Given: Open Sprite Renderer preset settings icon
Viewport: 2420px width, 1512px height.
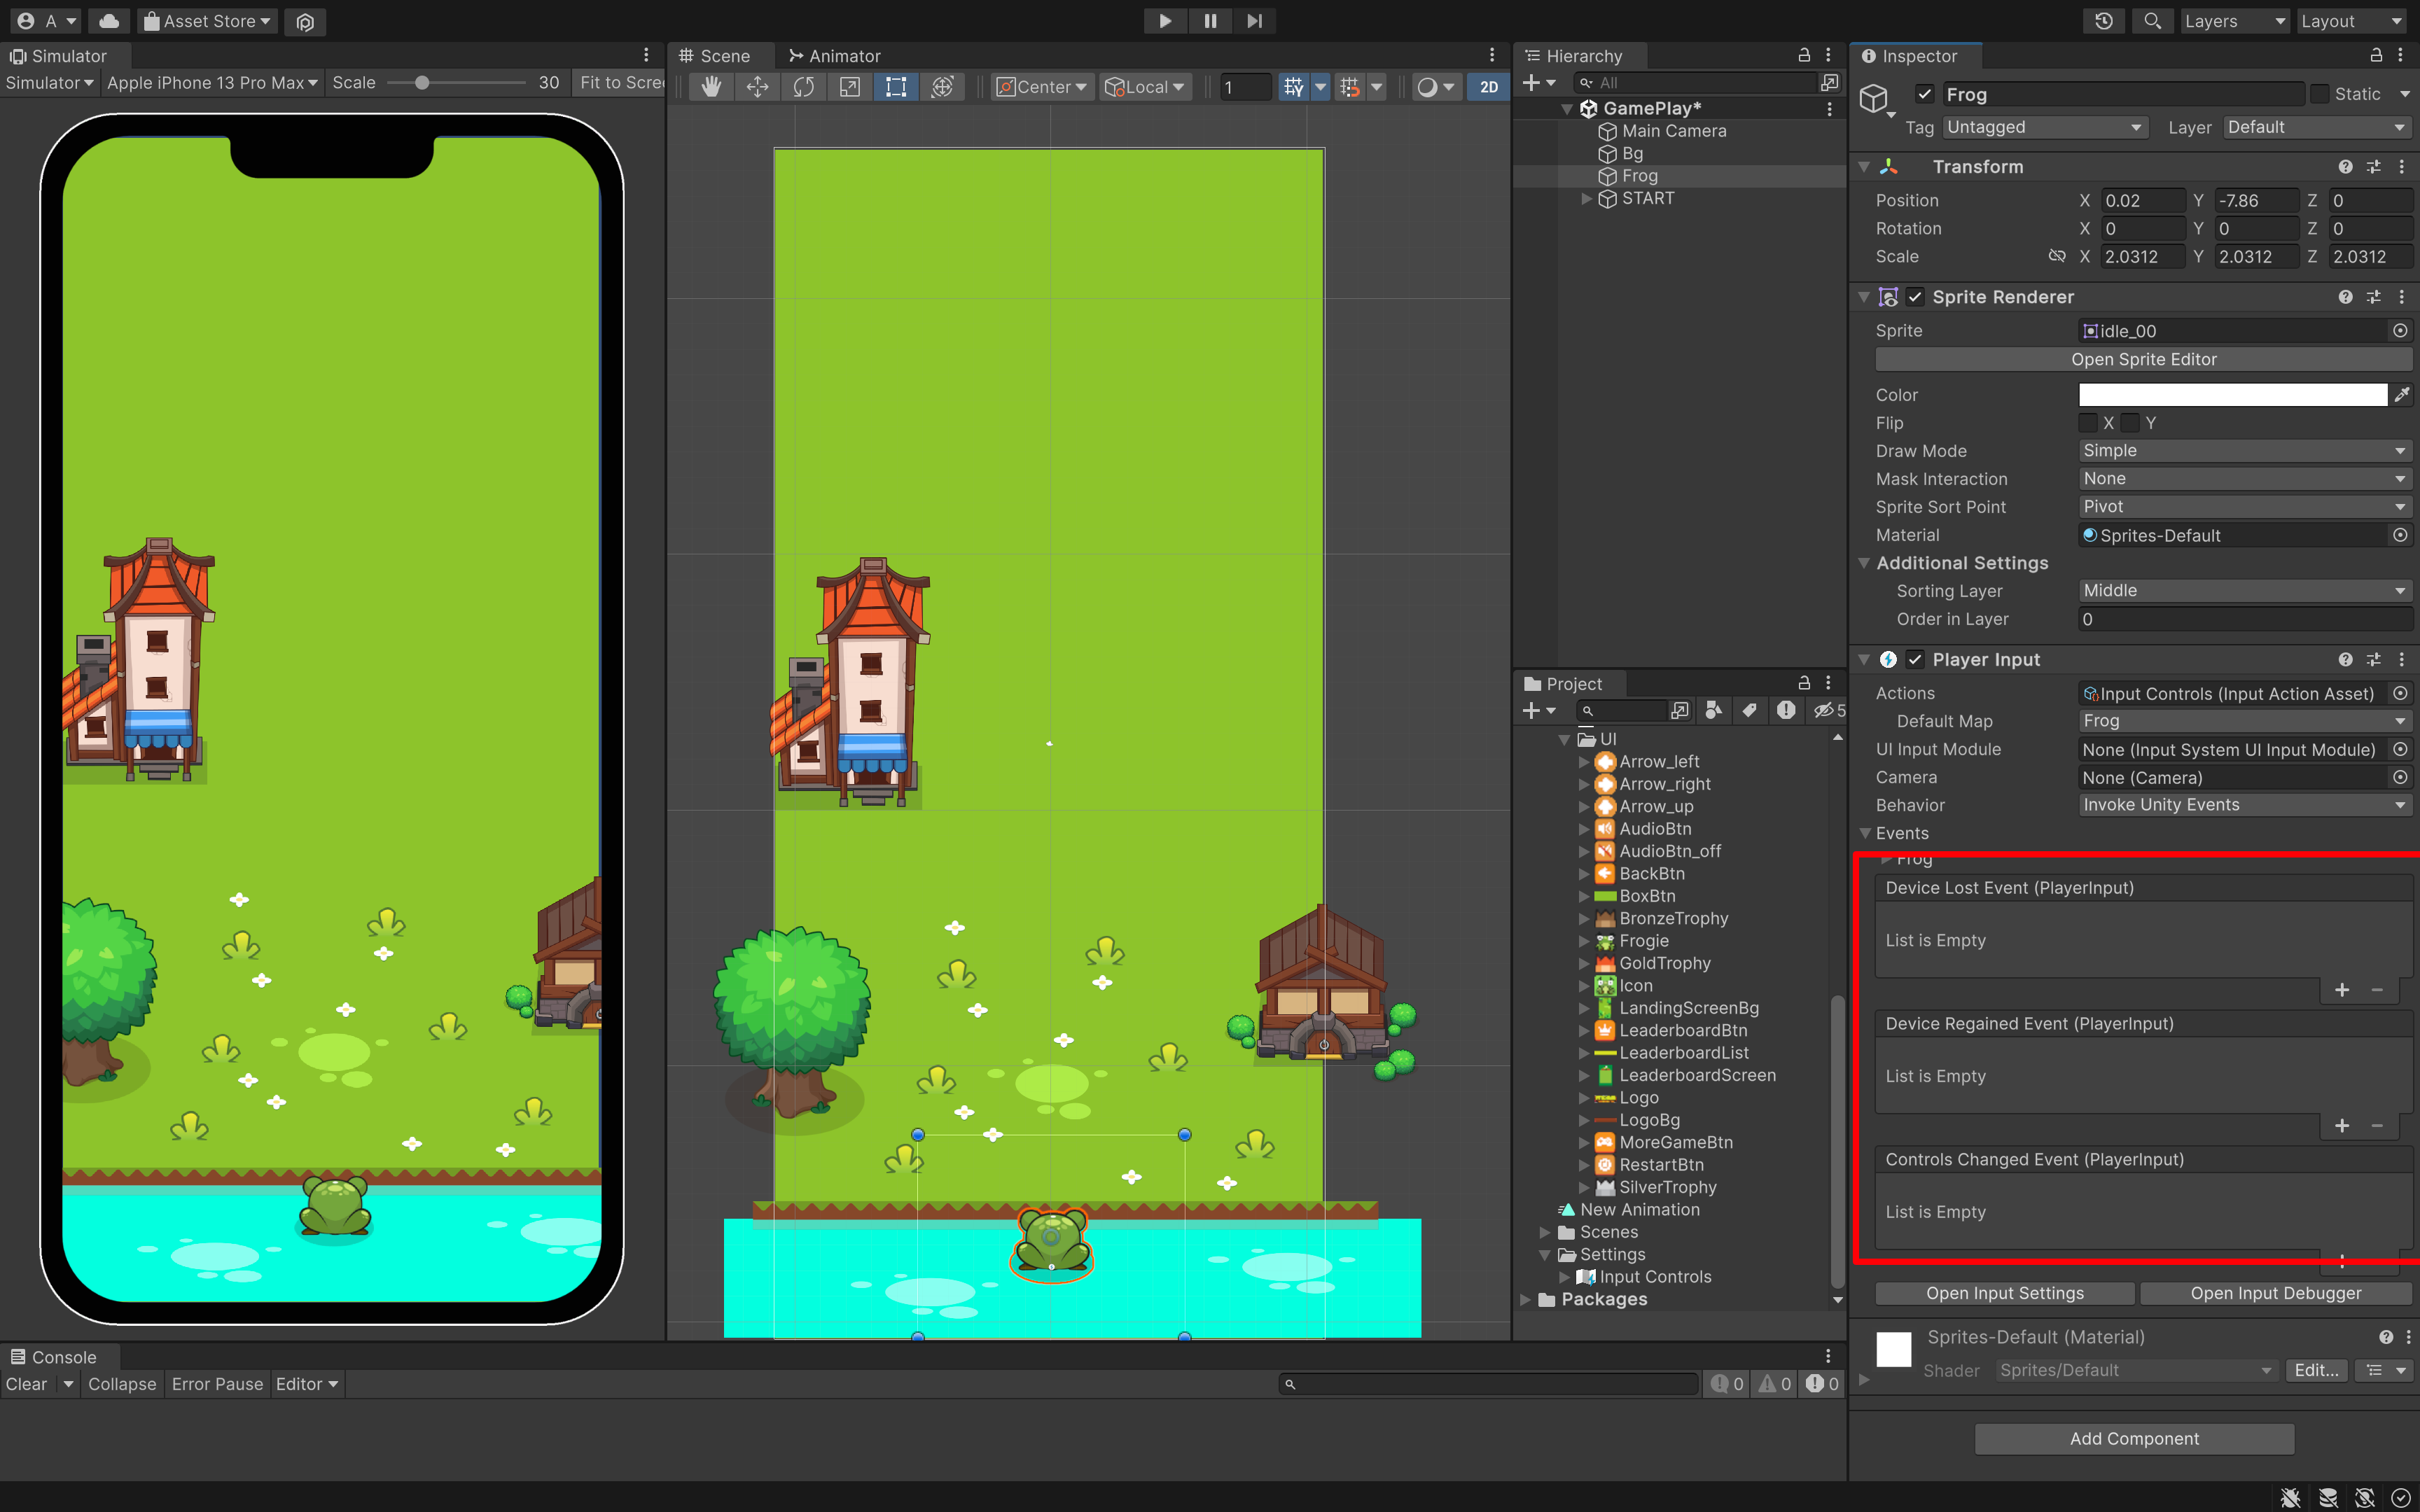Looking at the screenshot, I should (2373, 297).
